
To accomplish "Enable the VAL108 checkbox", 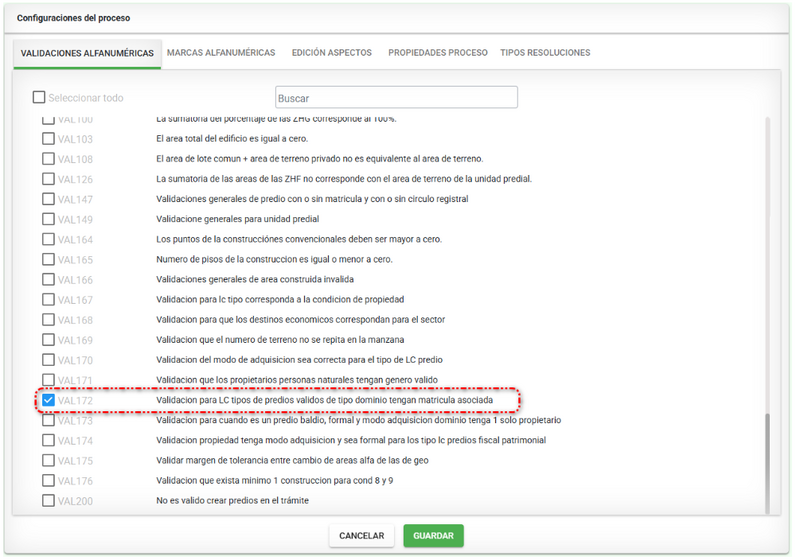I will pyautogui.click(x=48, y=159).
